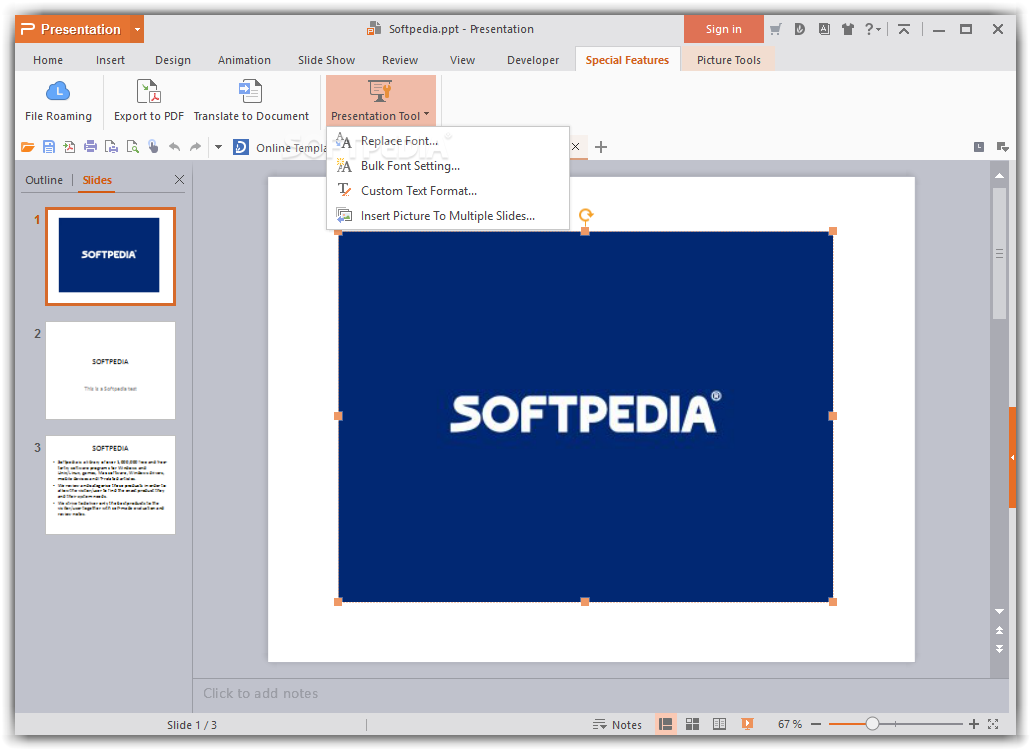
Task: Switch to the Insert tab
Action: click(110, 60)
